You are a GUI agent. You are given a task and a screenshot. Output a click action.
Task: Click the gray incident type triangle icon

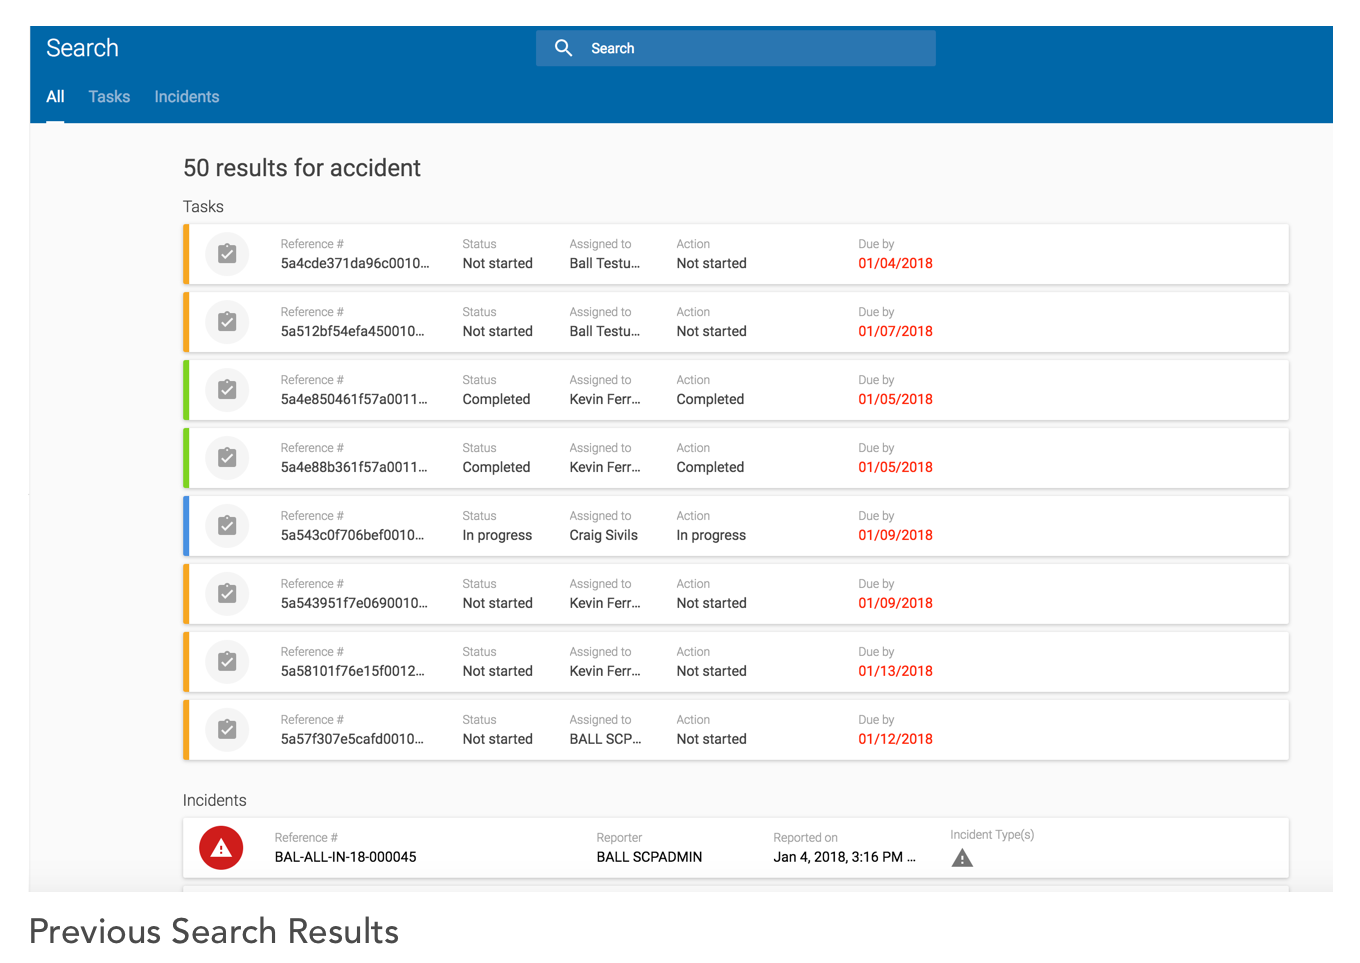pos(962,858)
